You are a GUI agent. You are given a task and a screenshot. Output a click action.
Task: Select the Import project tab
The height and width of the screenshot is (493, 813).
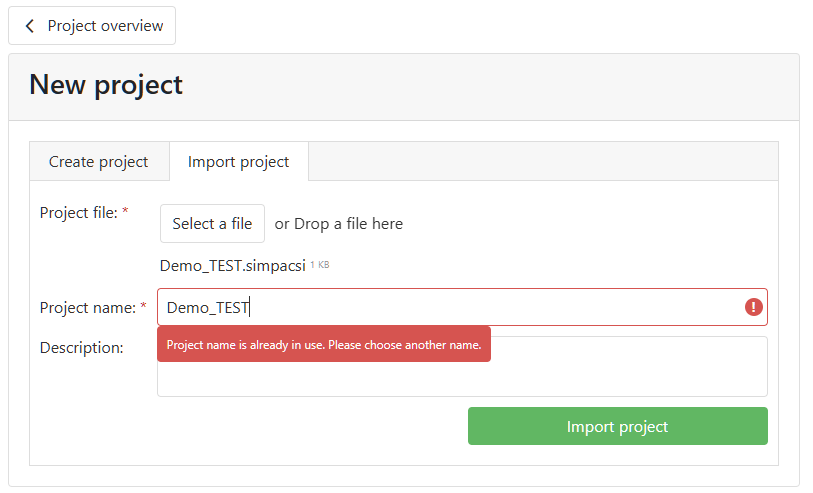click(238, 161)
